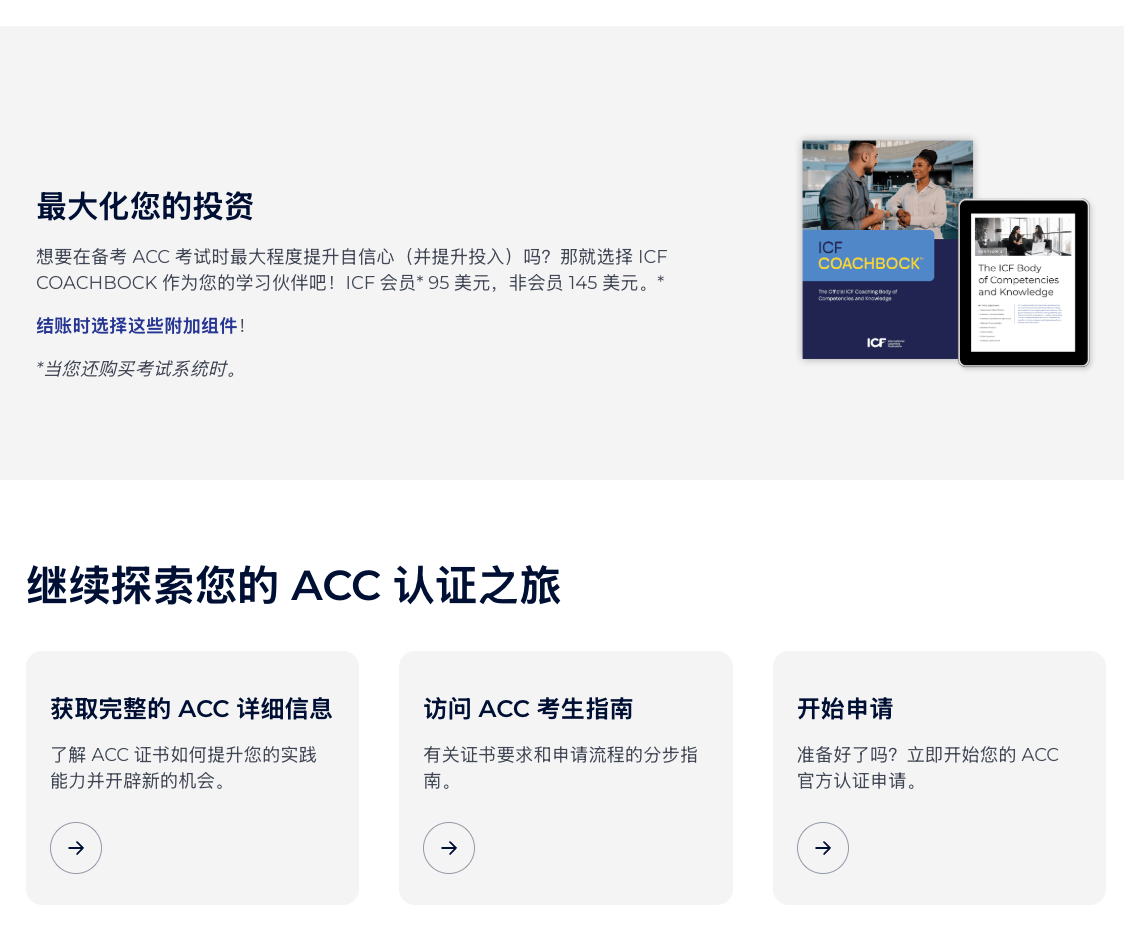Click the tablet showing ICF Body of Competencies
This screenshot has height=926, width=1124.
[1024, 282]
